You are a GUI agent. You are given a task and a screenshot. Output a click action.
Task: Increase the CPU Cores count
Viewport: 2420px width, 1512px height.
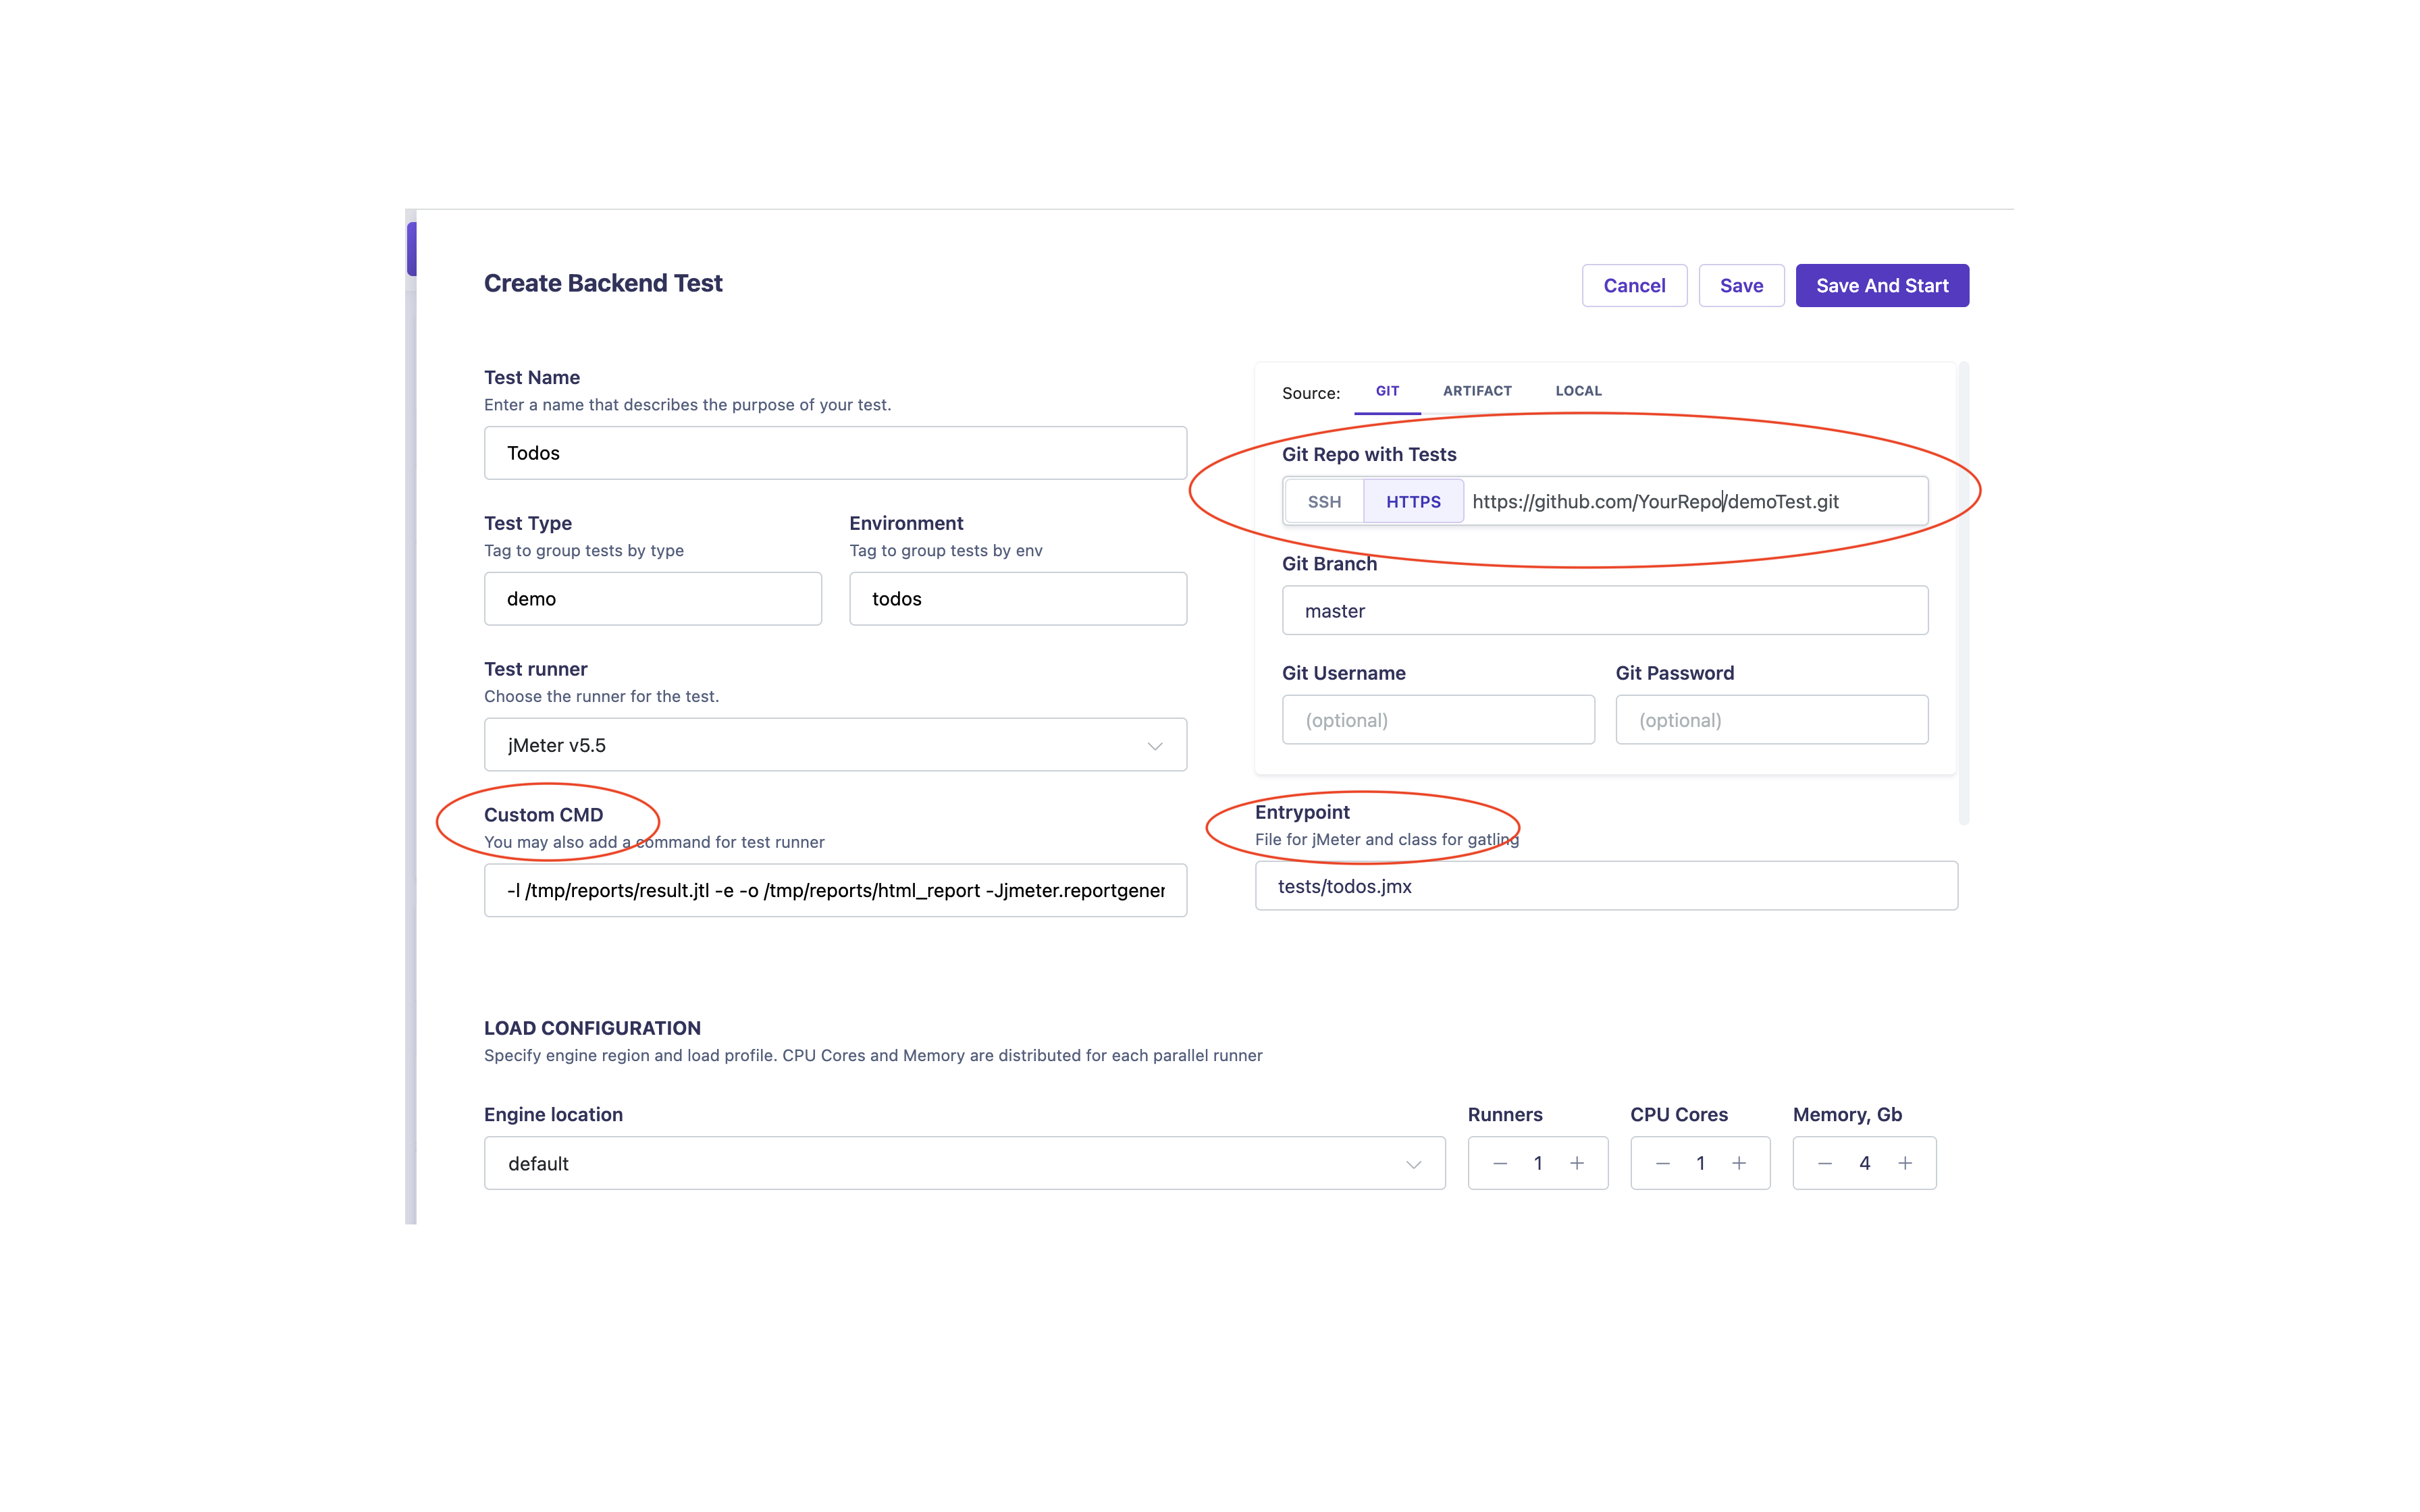pyautogui.click(x=1739, y=1163)
